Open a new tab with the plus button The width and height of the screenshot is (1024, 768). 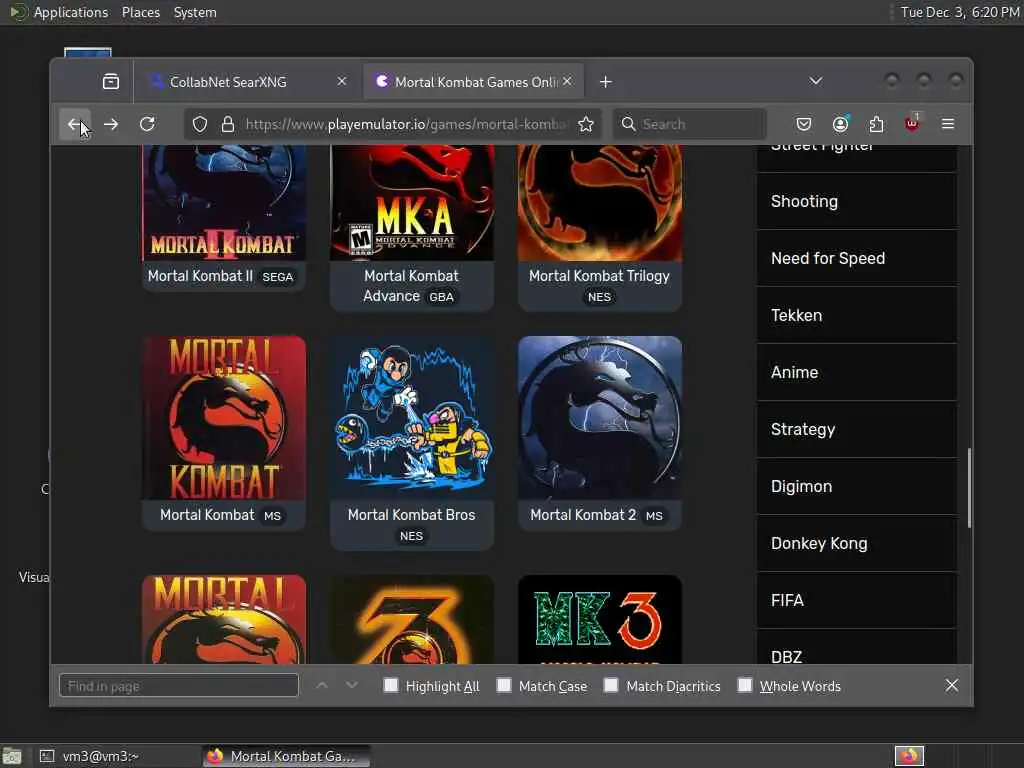[605, 82]
